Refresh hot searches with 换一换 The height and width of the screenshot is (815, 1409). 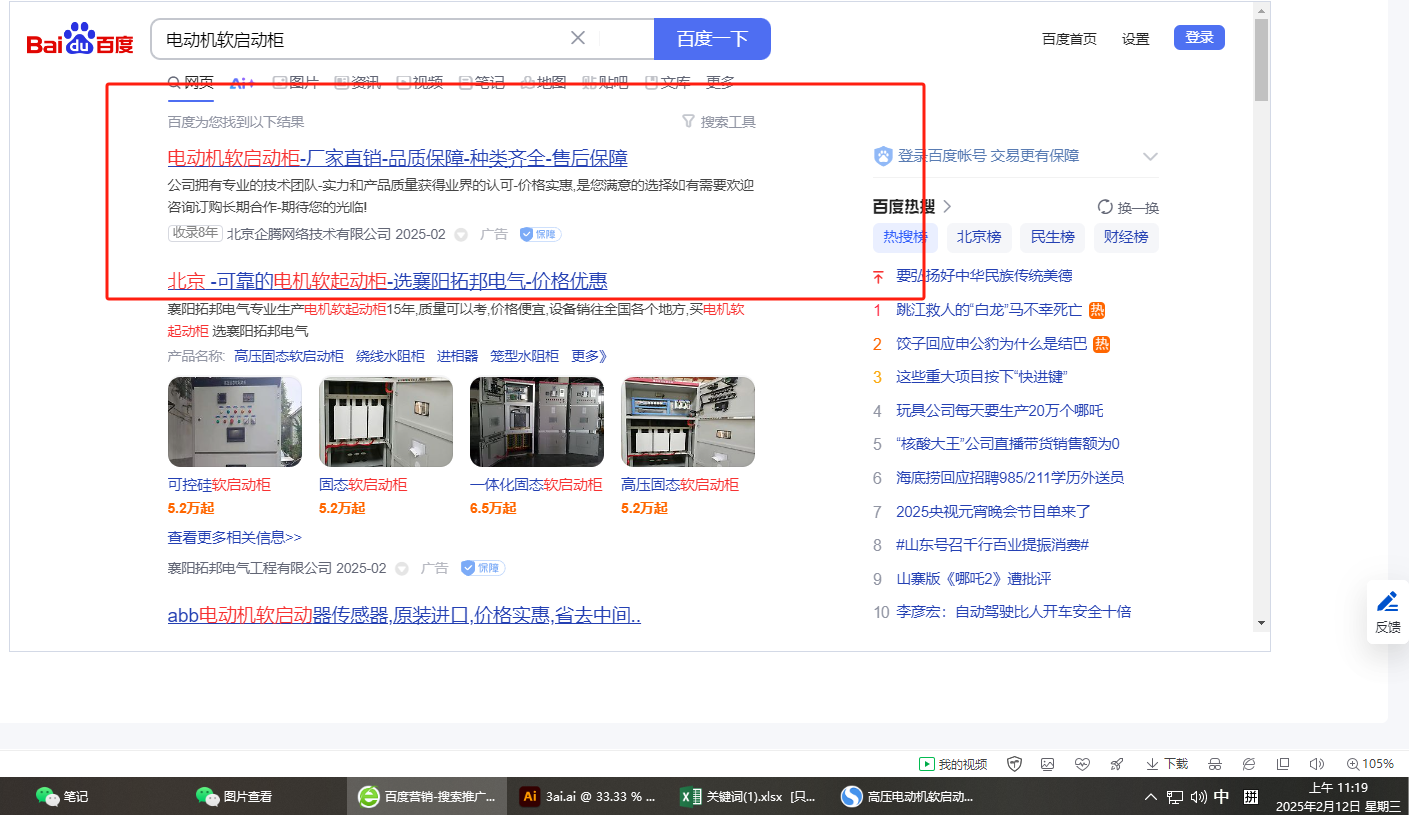pyautogui.click(x=1128, y=207)
